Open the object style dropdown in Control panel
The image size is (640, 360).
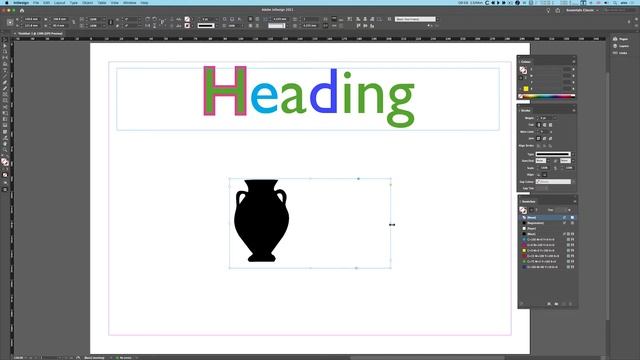point(416,19)
